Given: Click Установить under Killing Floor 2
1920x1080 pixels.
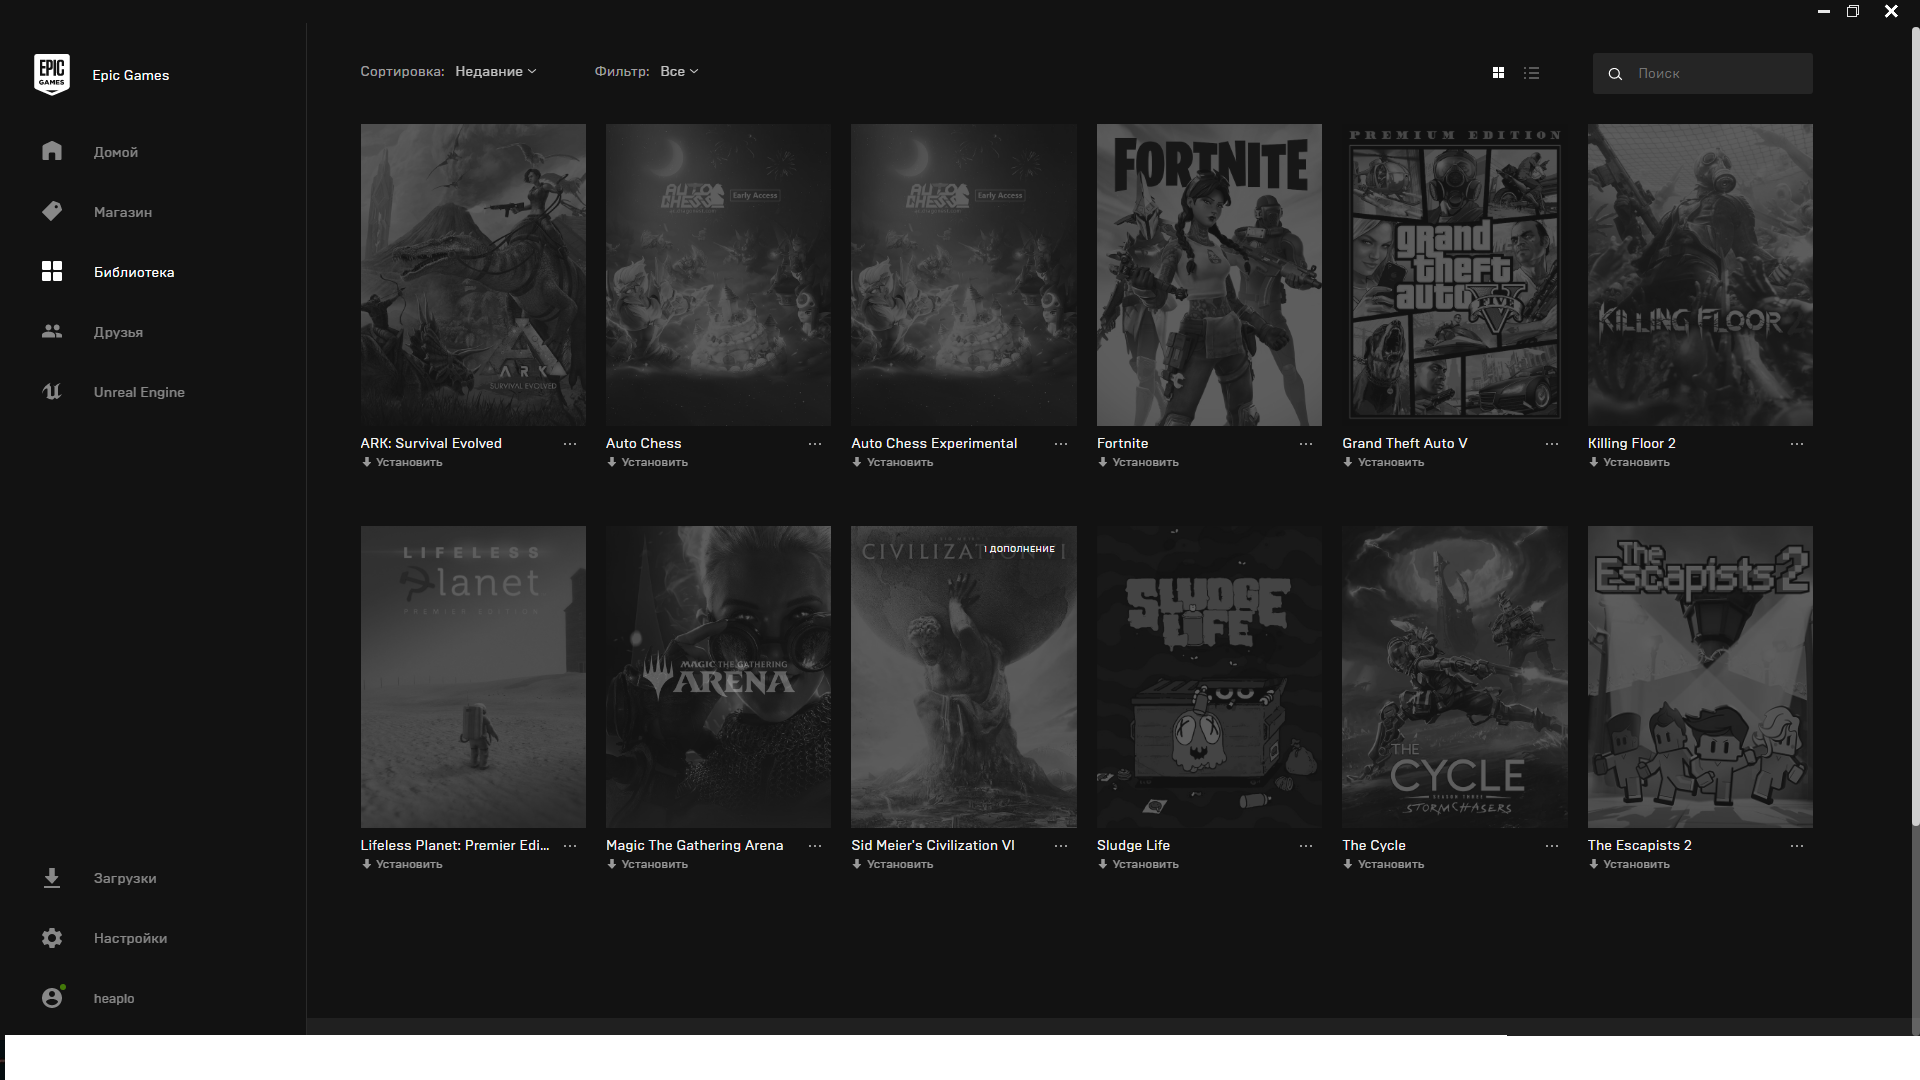Looking at the screenshot, I should coord(1629,462).
